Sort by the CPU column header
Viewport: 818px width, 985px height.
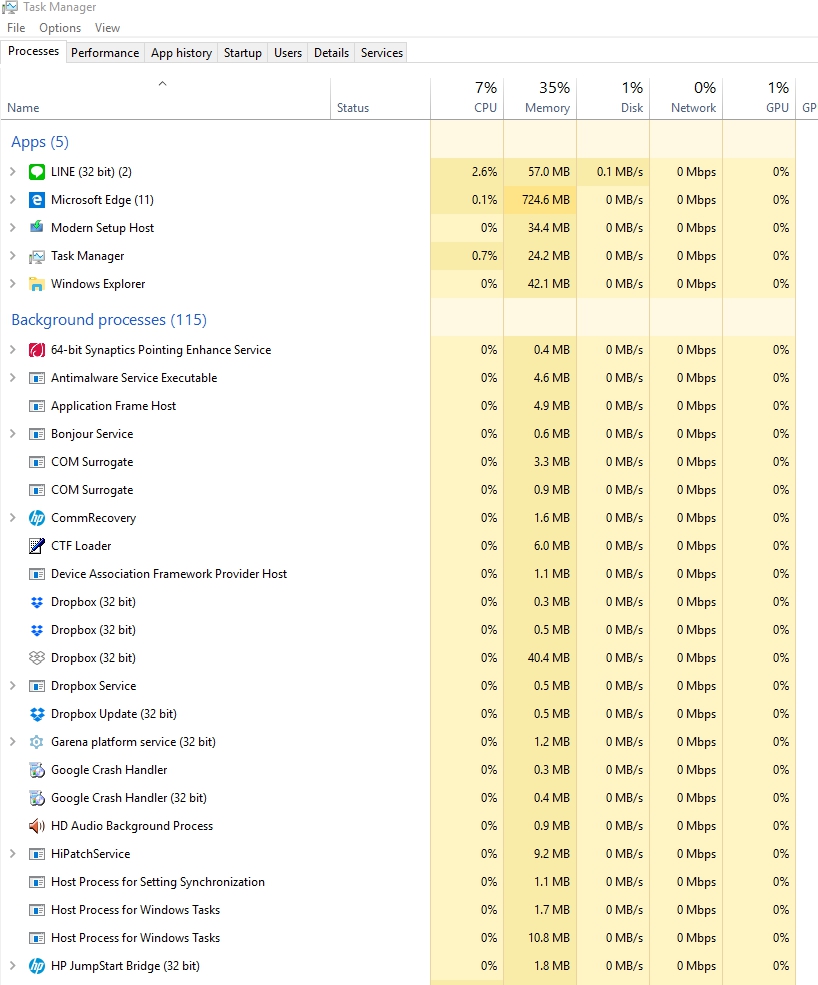[x=467, y=99]
